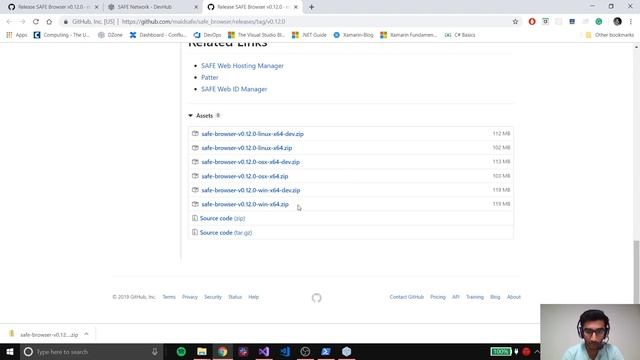Open API footer link
The width and height of the screenshot is (640, 360).
(x=456, y=297)
